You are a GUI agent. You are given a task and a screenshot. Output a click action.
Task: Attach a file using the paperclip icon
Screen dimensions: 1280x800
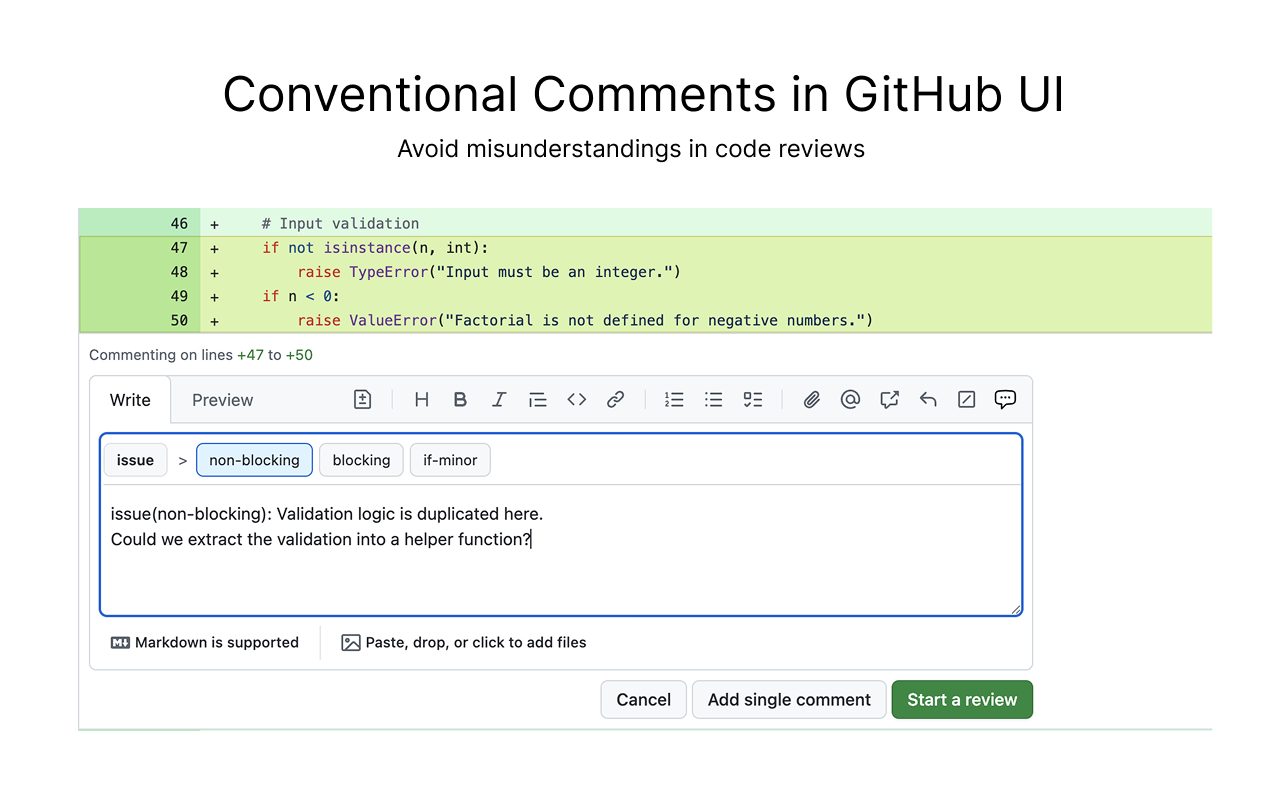(811, 399)
